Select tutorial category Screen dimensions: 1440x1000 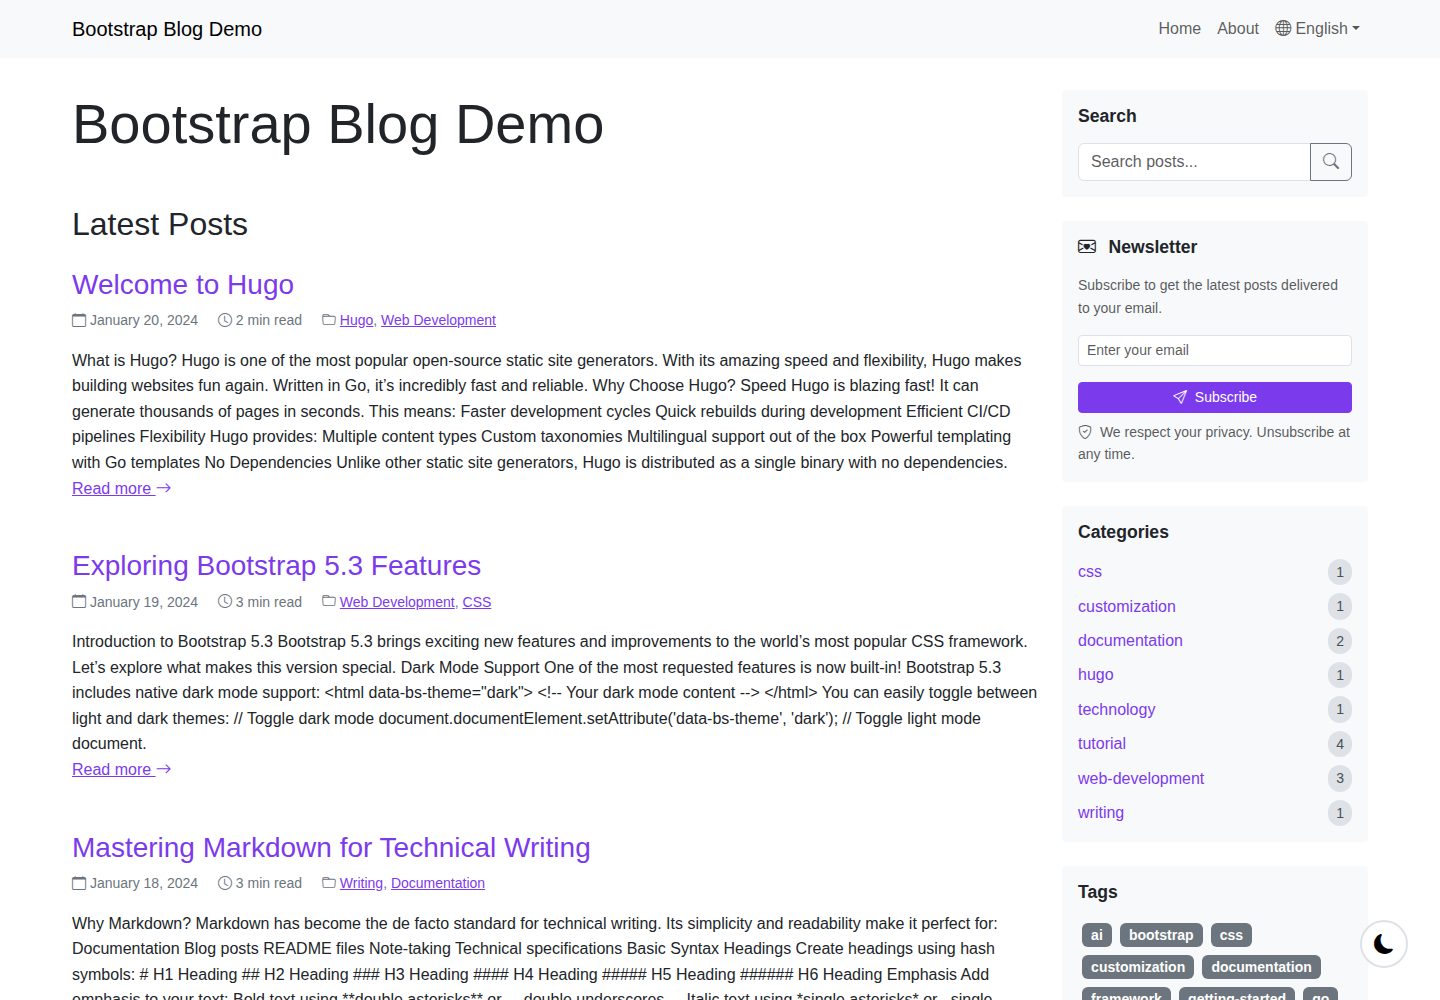(1102, 743)
